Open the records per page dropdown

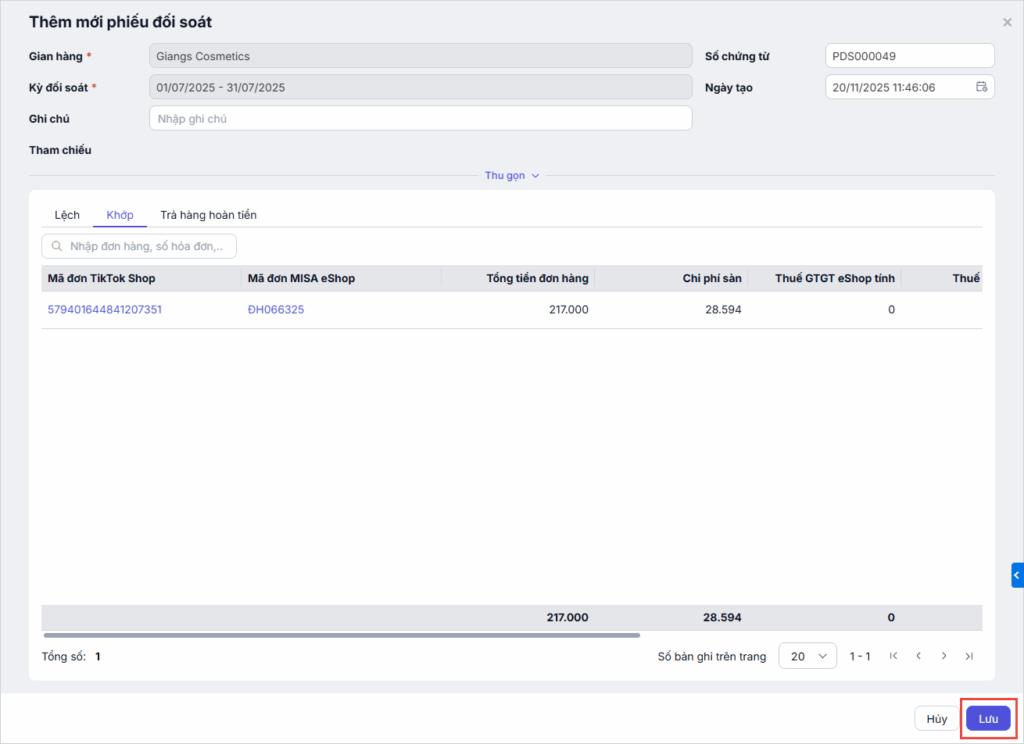[x=807, y=656]
